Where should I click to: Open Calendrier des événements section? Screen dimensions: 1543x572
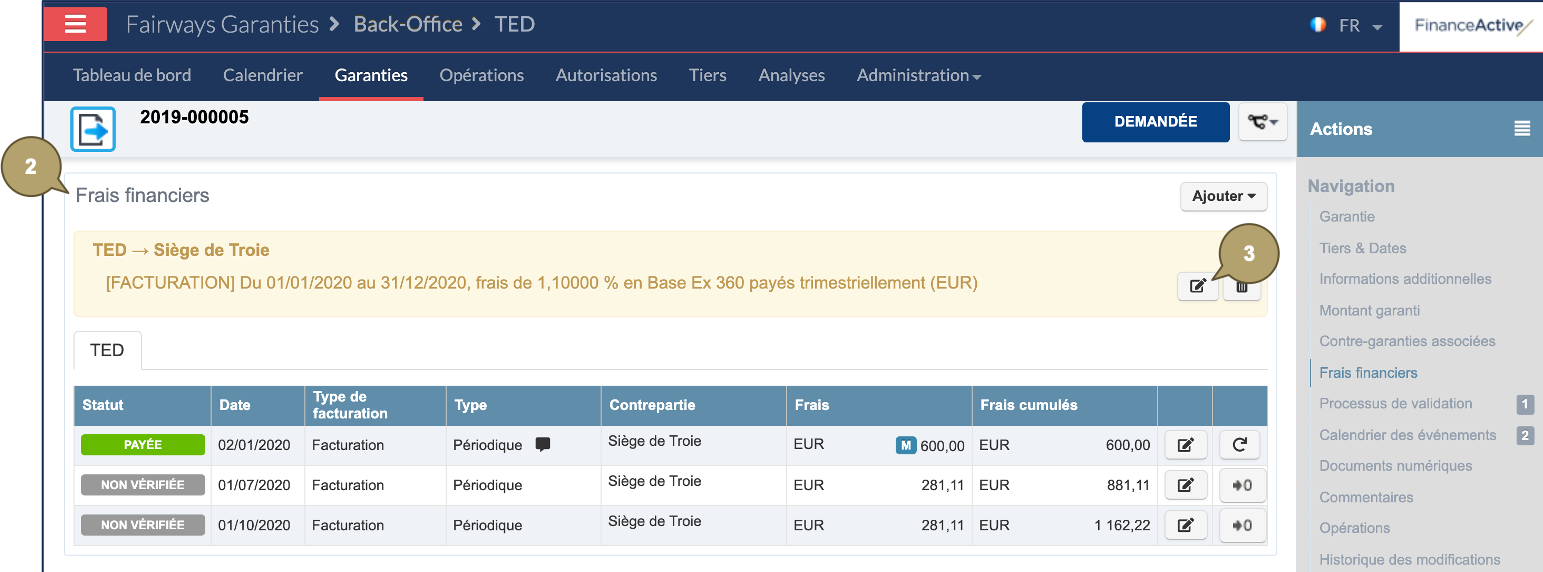point(1408,435)
